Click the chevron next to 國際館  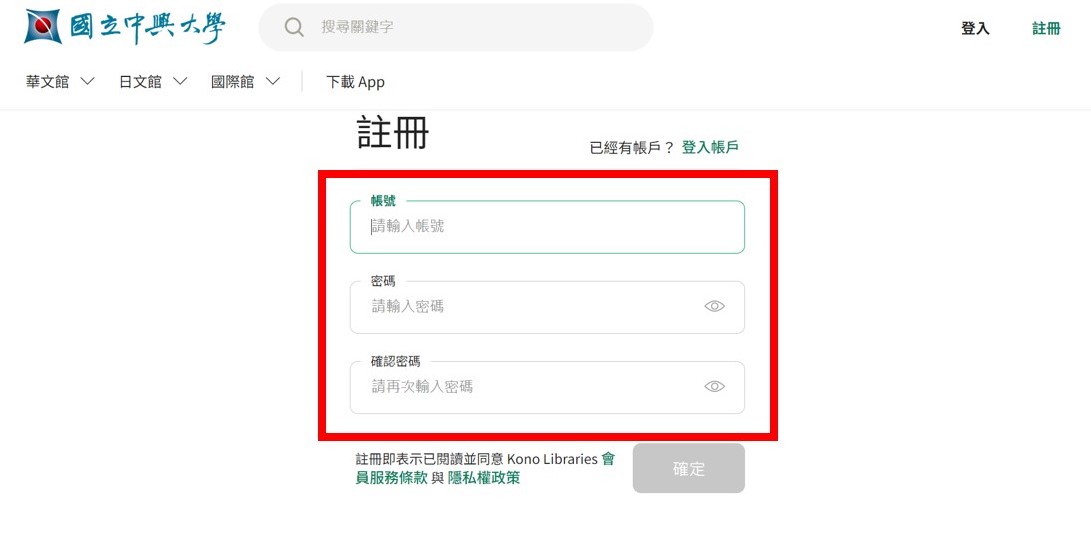[273, 82]
